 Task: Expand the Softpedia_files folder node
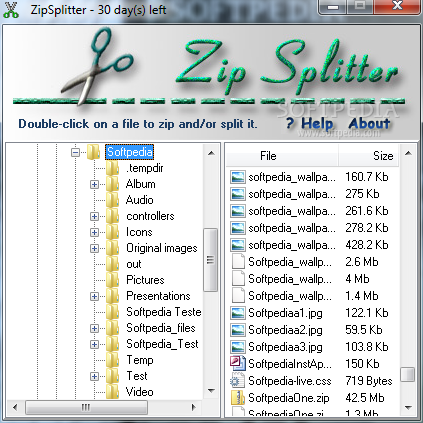point(94,328)
